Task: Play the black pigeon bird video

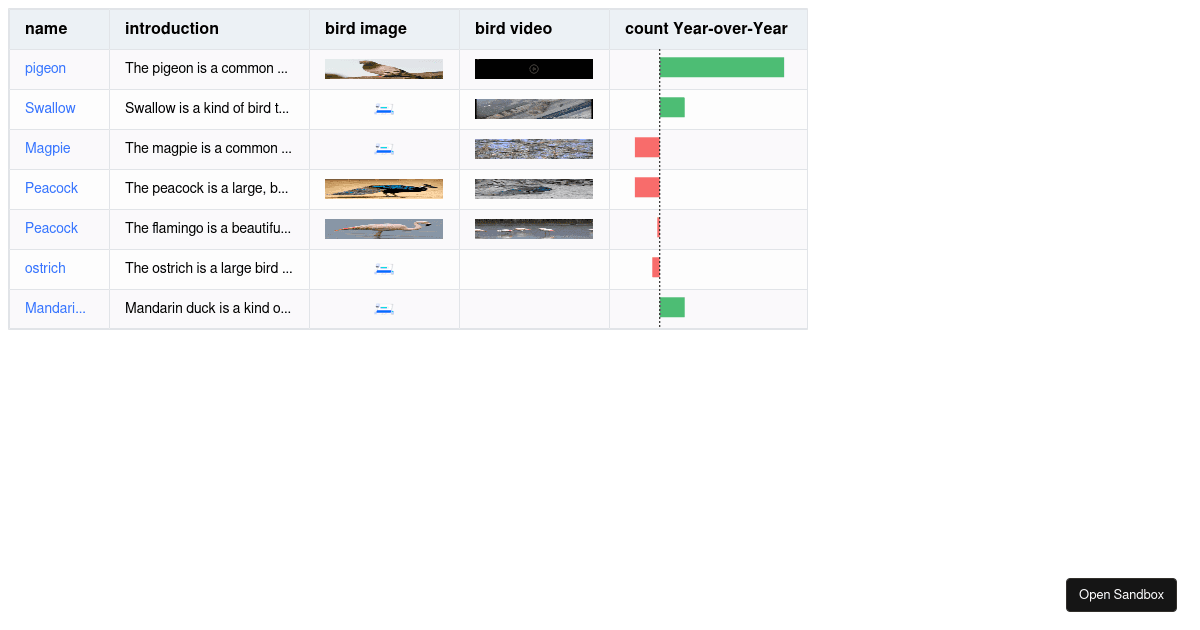Action: 534,69
